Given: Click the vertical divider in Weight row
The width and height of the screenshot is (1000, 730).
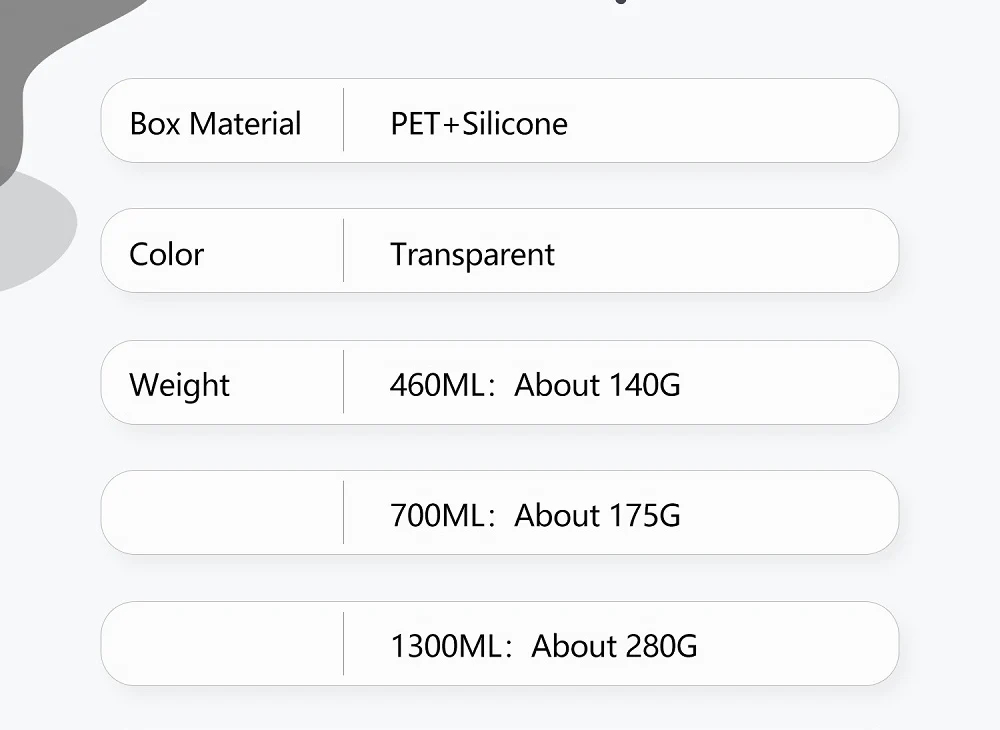Looking at the screenshot, I should 344,381.
